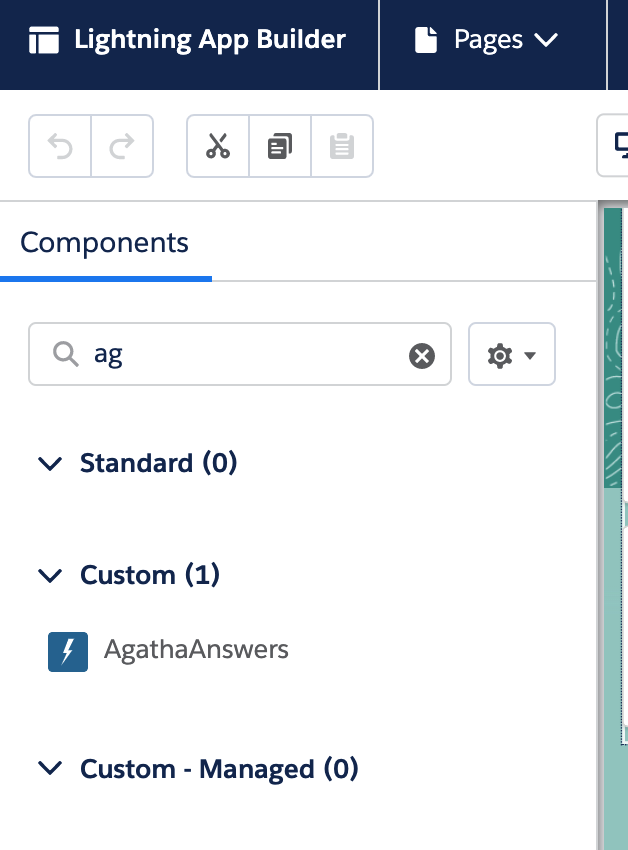Click the AgathaAnswers lightning bolt icon

(68, 652)
